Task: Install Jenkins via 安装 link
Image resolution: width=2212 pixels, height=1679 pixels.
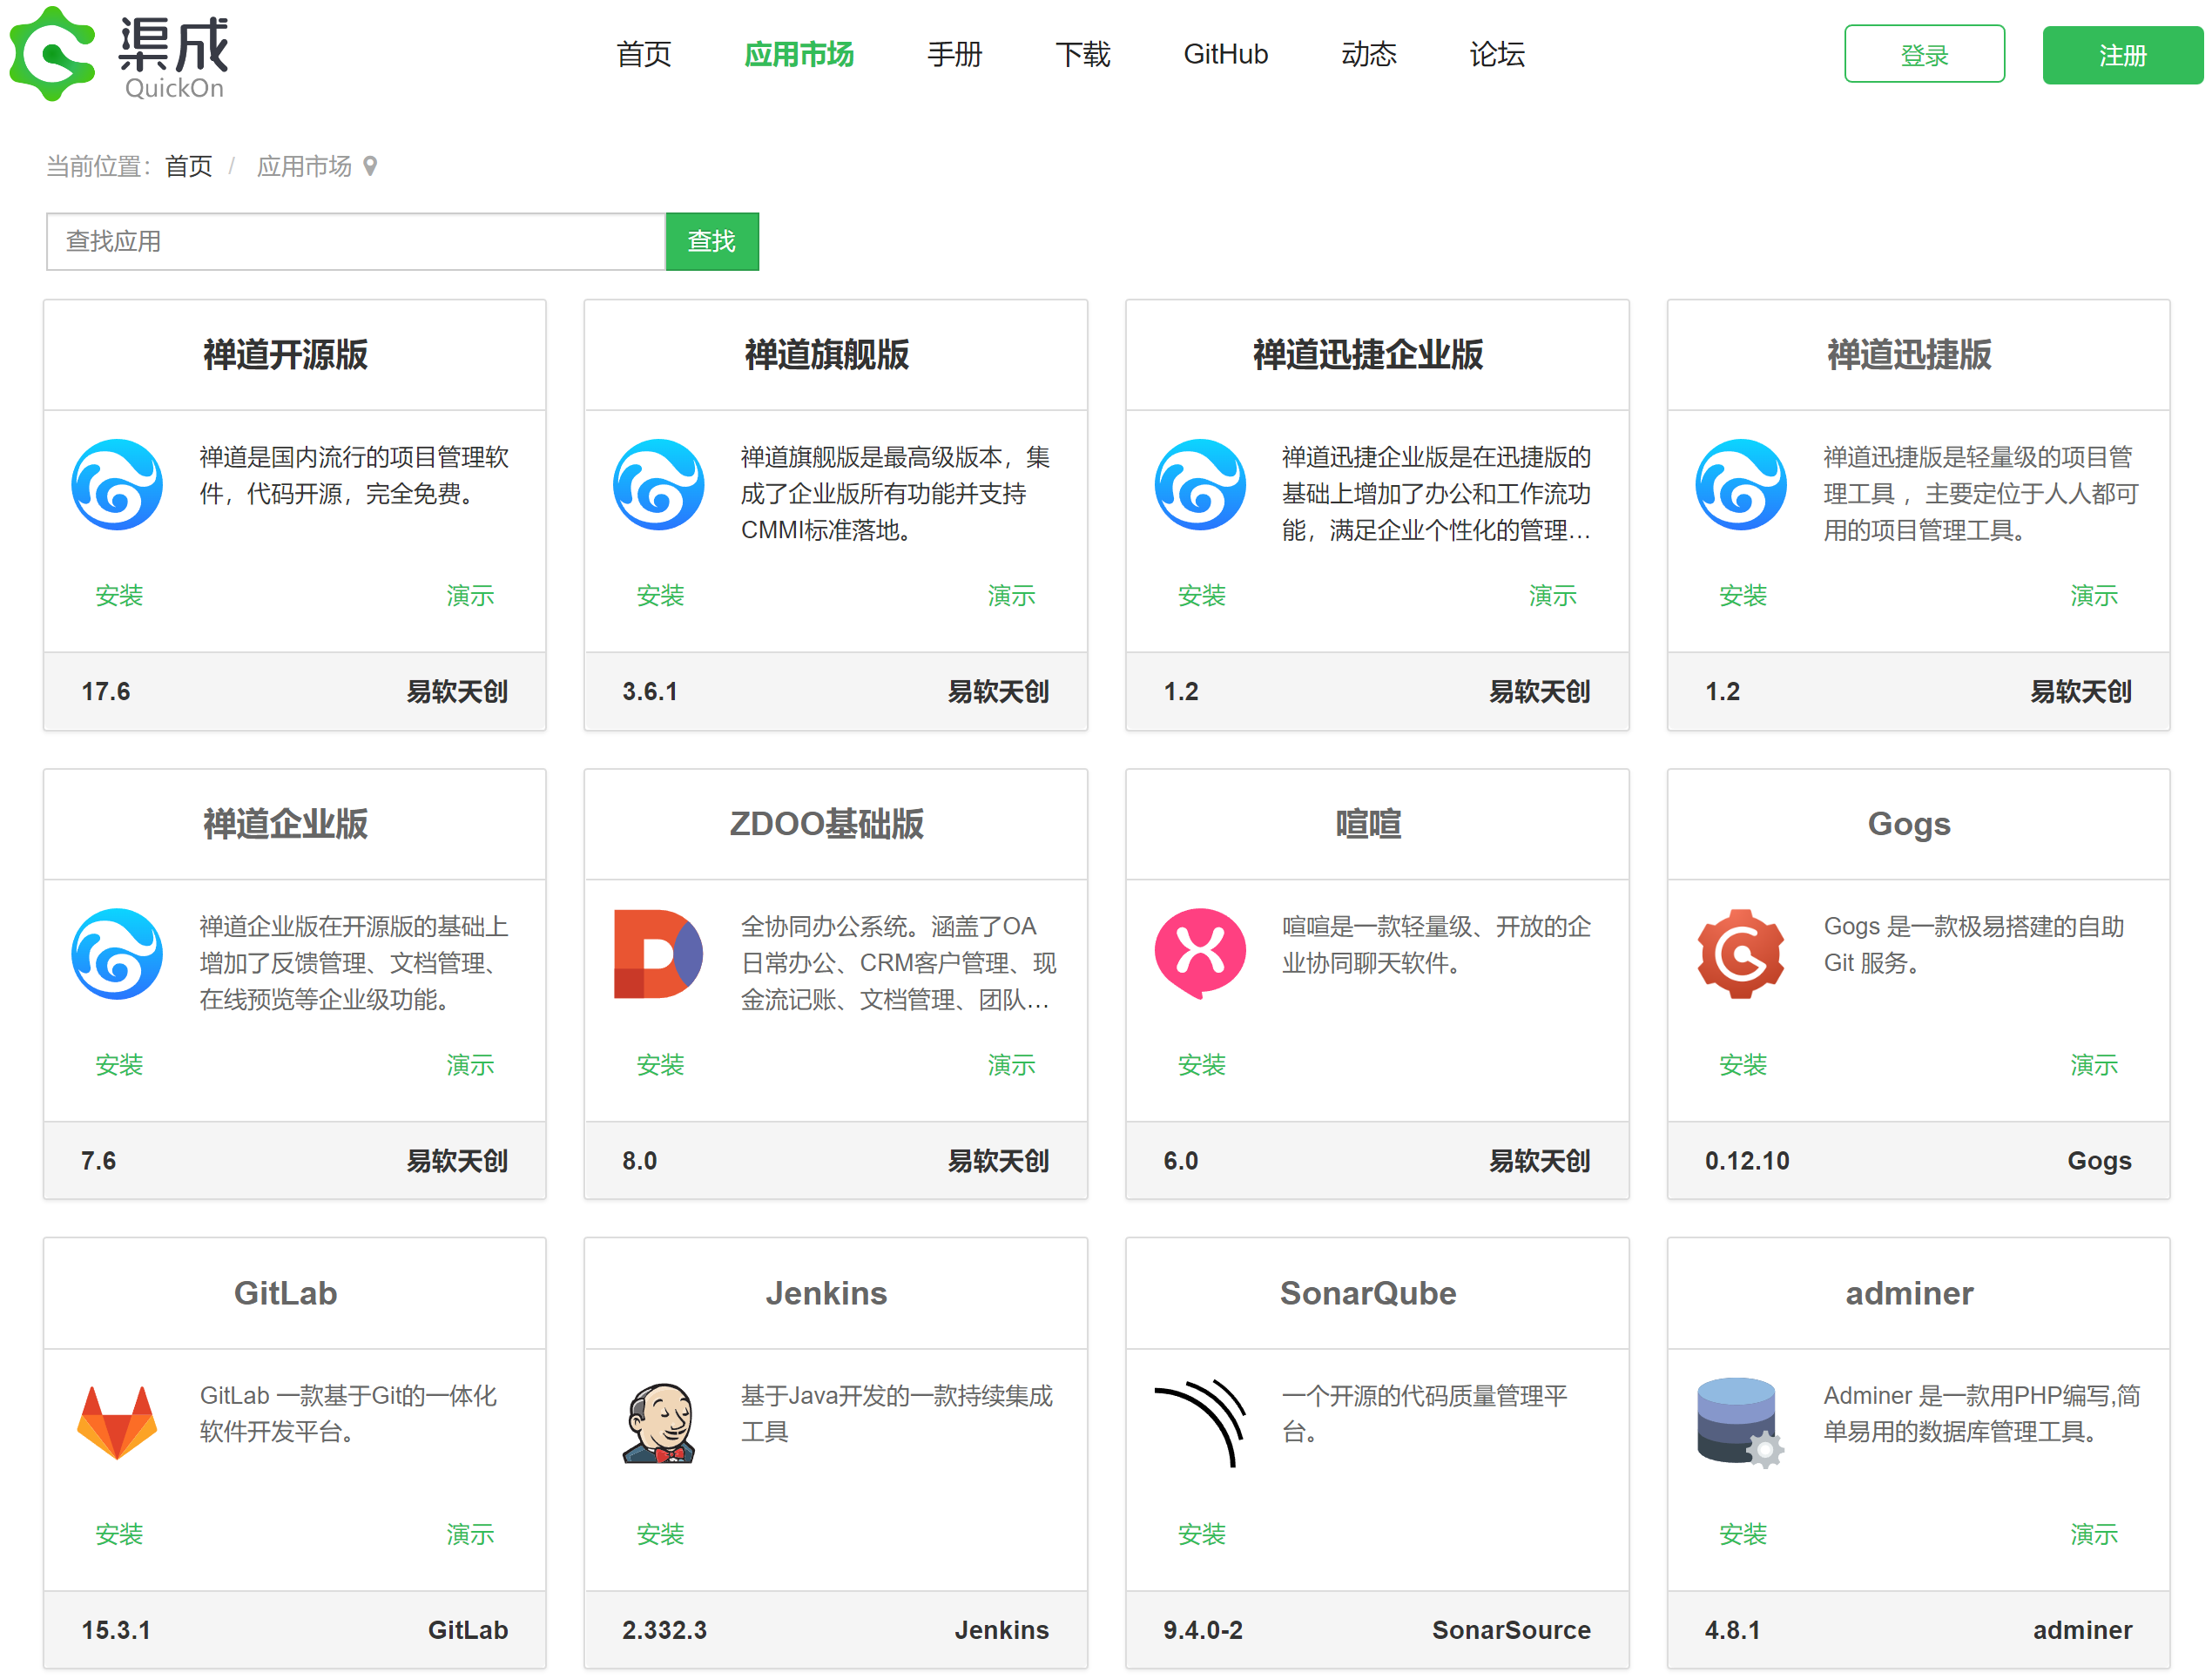Action: click(x=660, y=1533)
